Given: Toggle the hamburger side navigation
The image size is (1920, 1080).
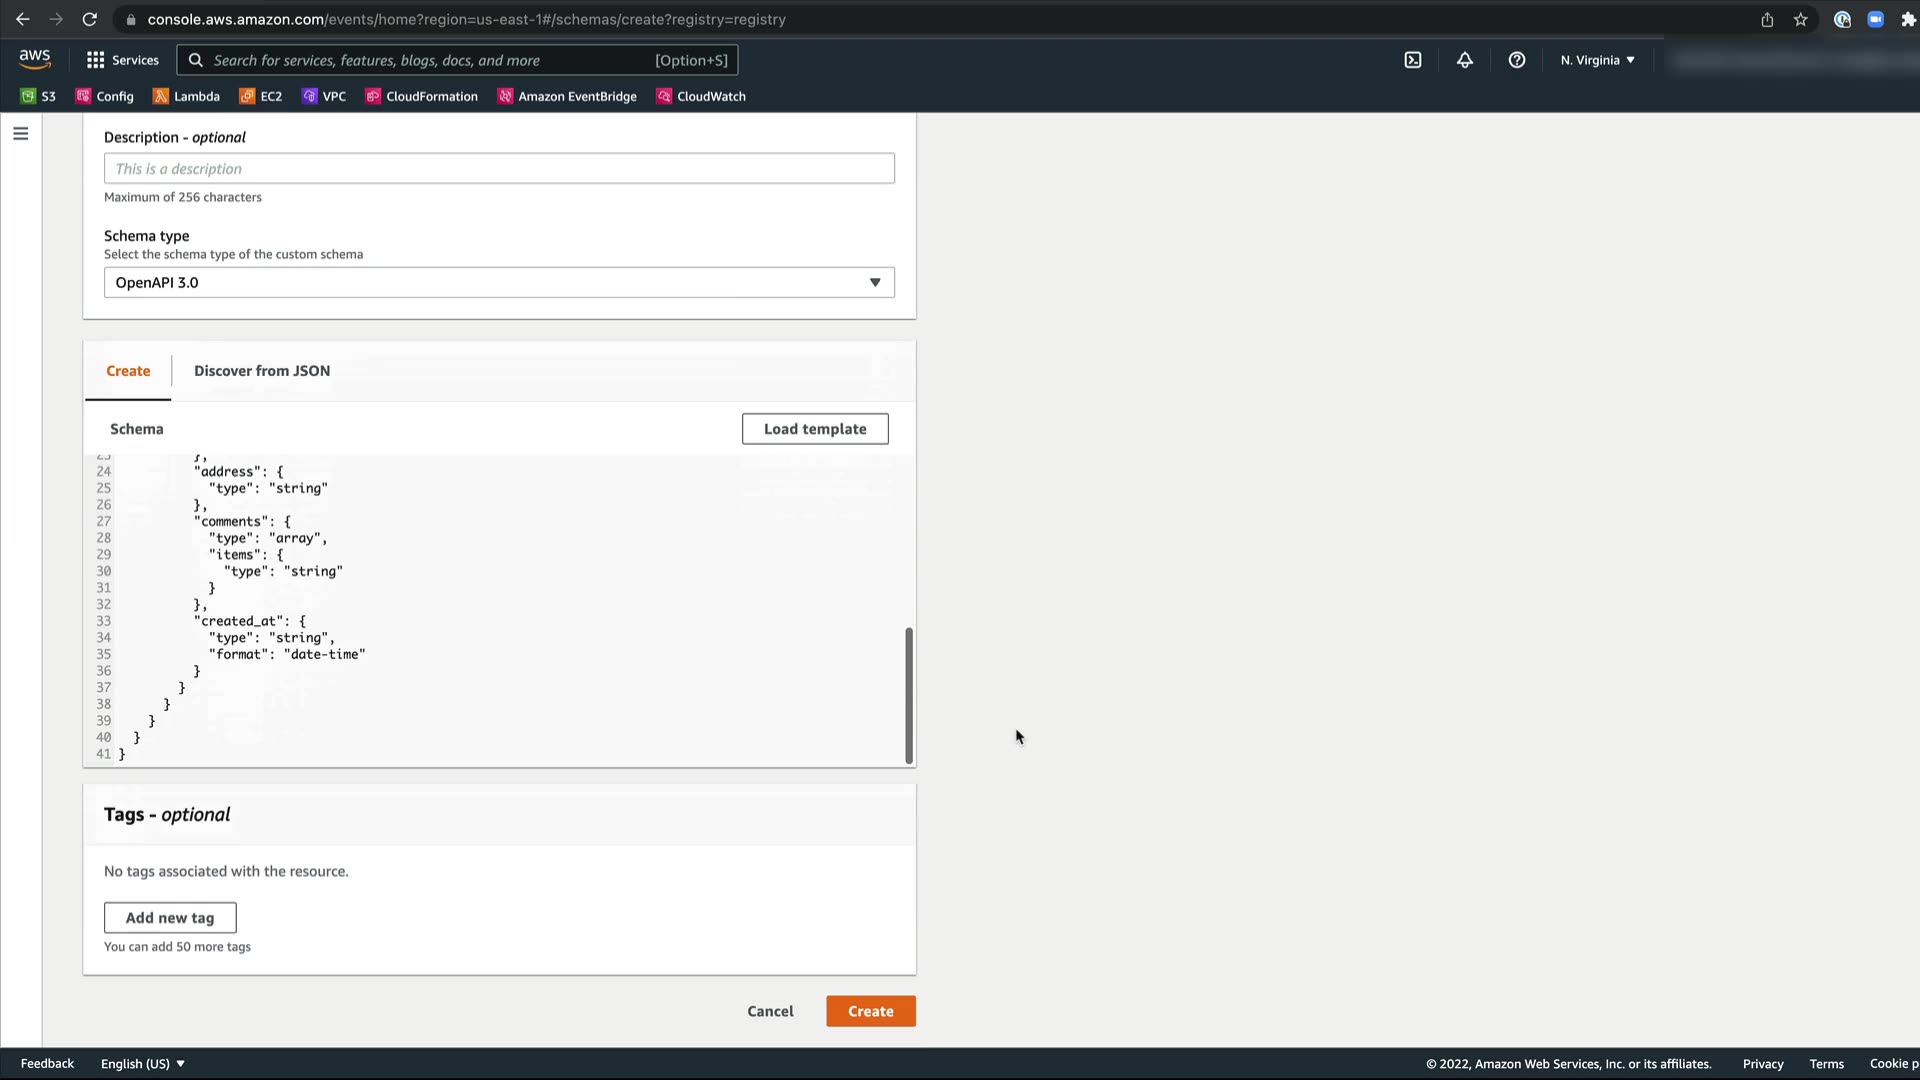Looking at the screenshot, I should 21,134.
